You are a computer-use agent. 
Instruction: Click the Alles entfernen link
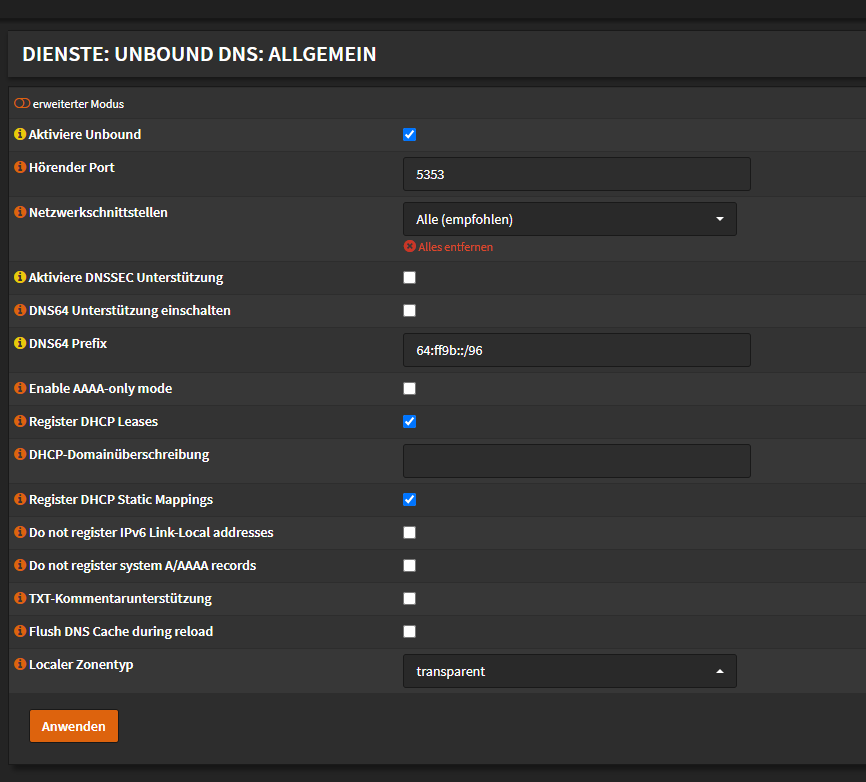pyautogui.click(x=455, y=247)
